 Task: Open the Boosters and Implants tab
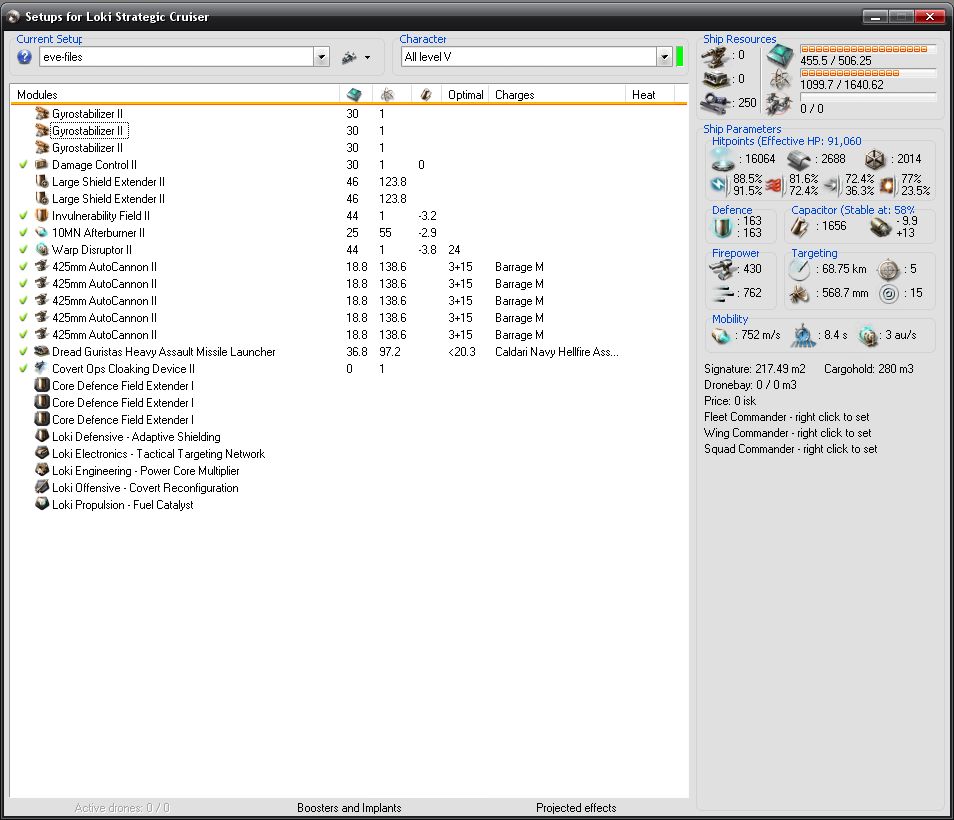click(349, 808)
